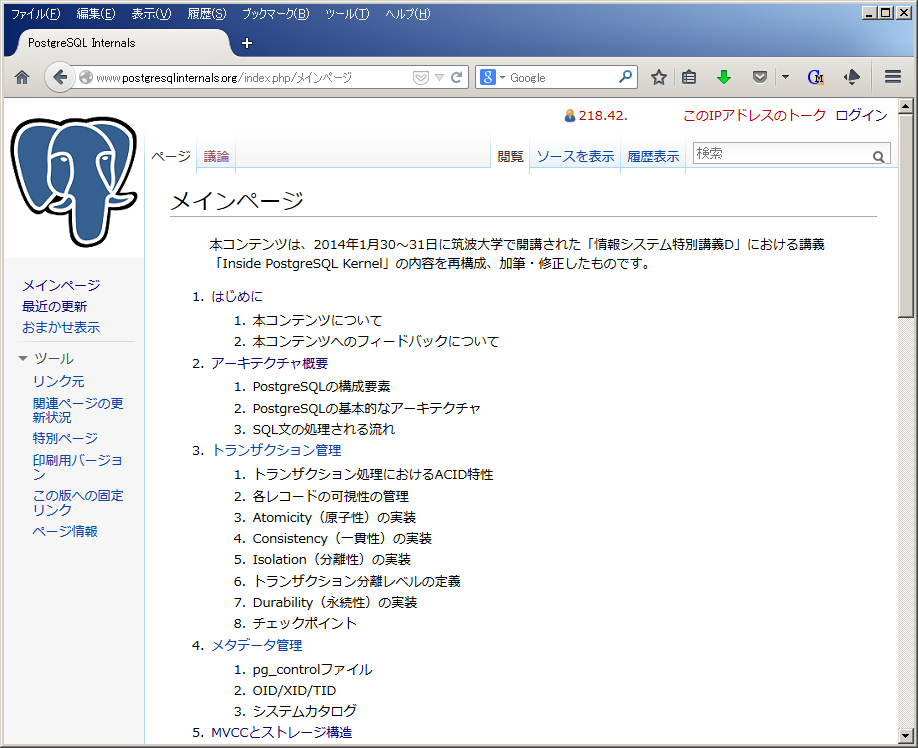Click the globe site identity icon

point(85,77)
